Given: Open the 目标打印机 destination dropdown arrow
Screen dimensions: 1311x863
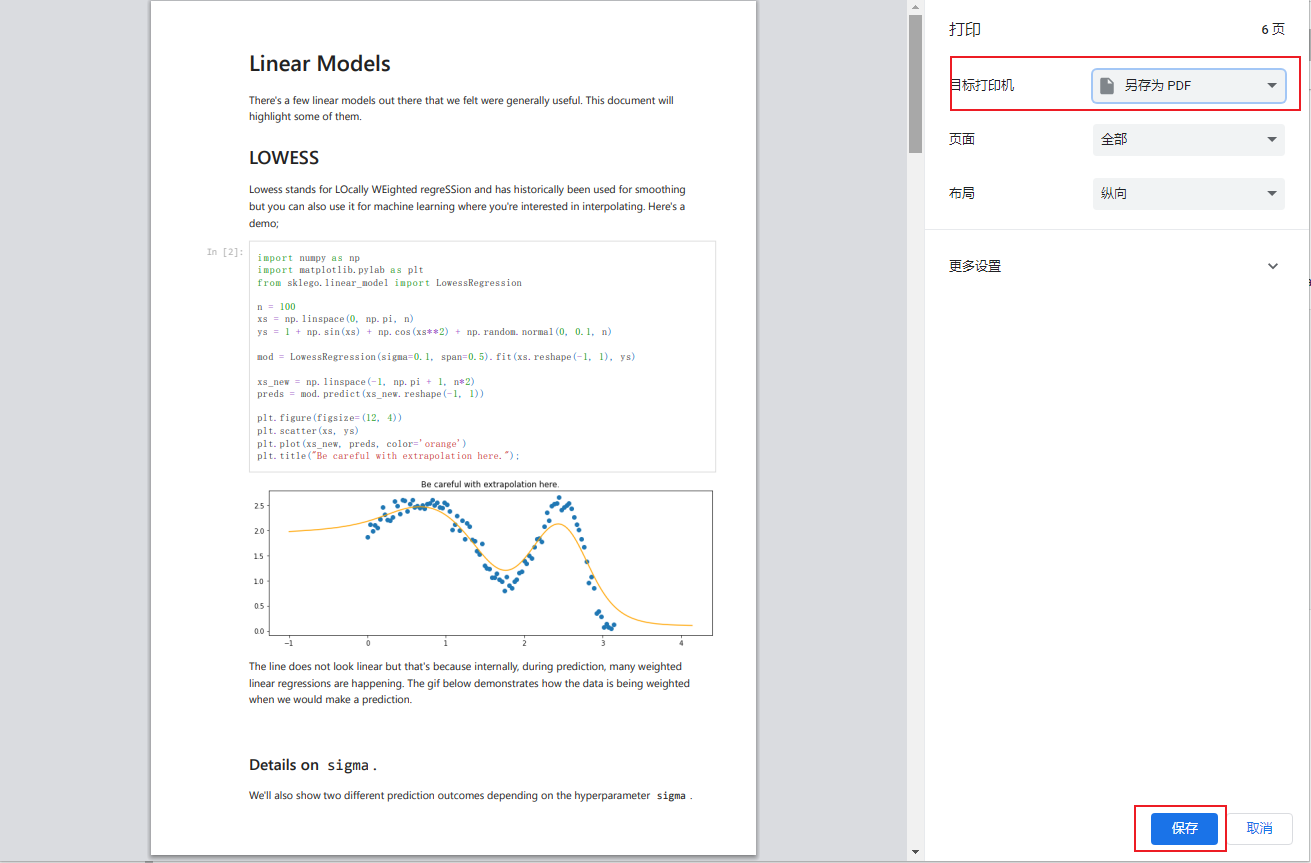Looking at the screenshot, I should pyautogui.click(x=1272, y=86).
